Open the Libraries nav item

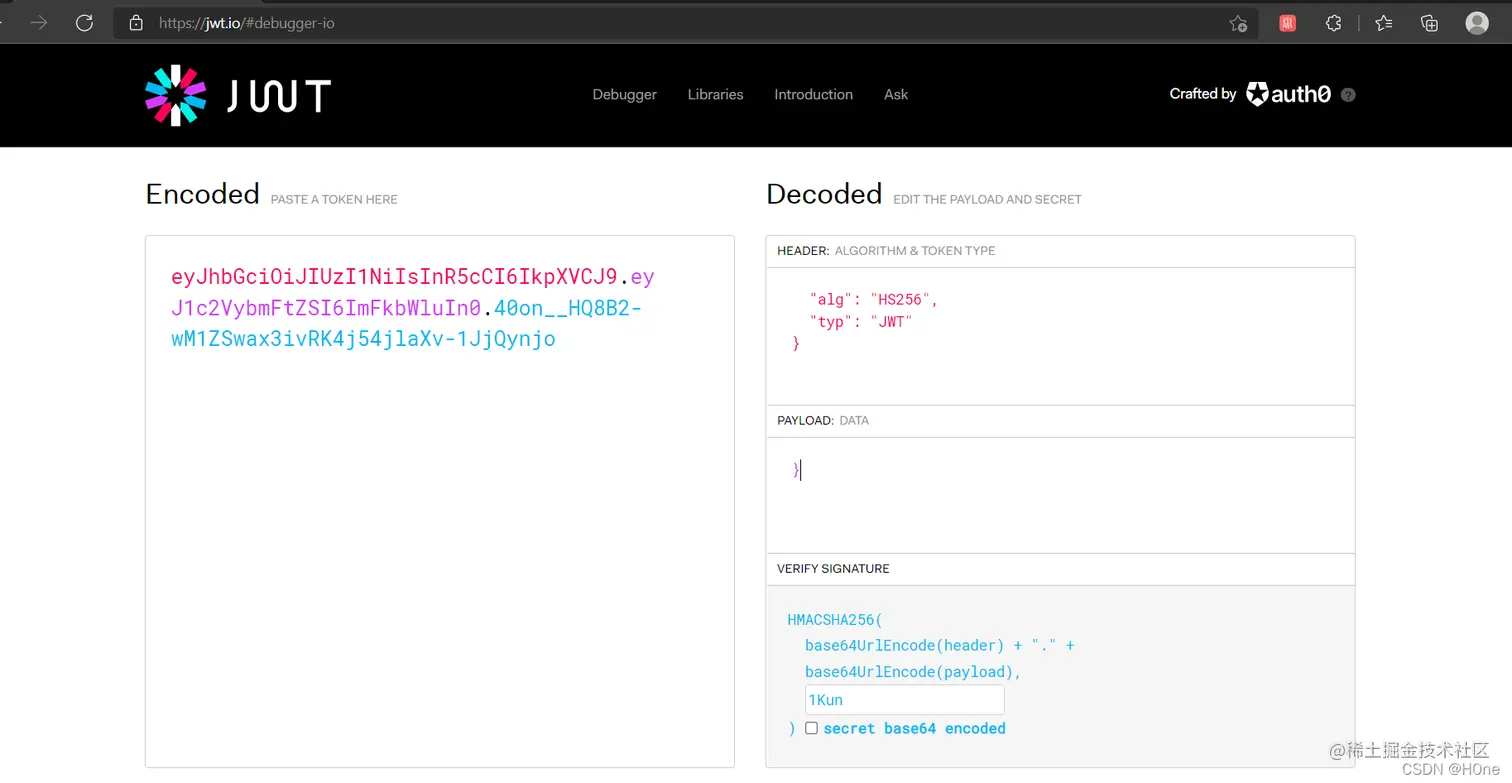pos(715,94)
